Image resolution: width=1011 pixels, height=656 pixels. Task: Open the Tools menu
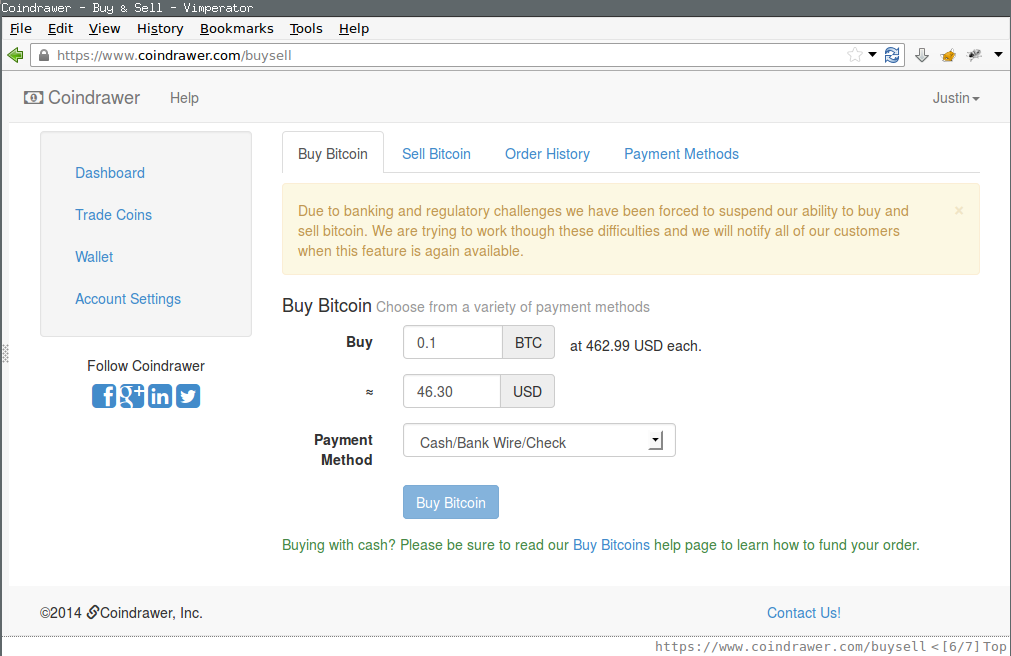(306, 29)
